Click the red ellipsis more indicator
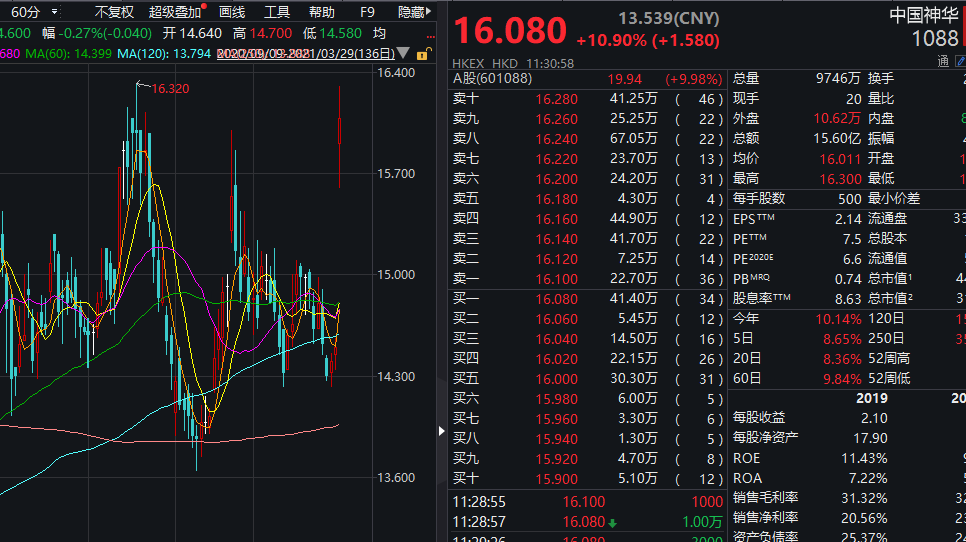966x542 pixels. (431, 36)
